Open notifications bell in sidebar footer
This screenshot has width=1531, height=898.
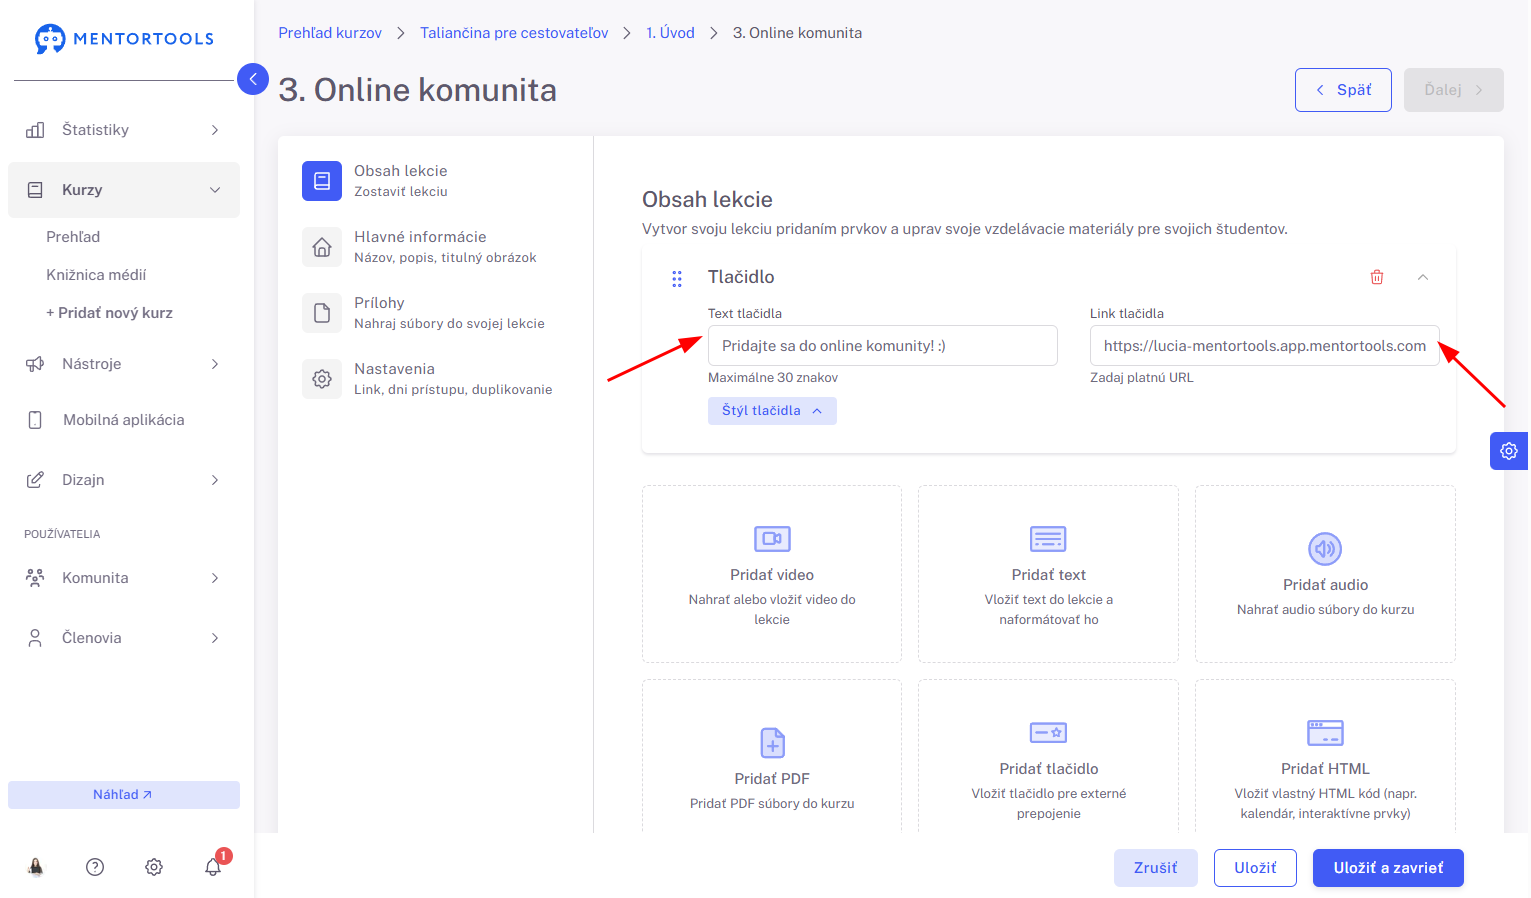click(x=214, y=866)
